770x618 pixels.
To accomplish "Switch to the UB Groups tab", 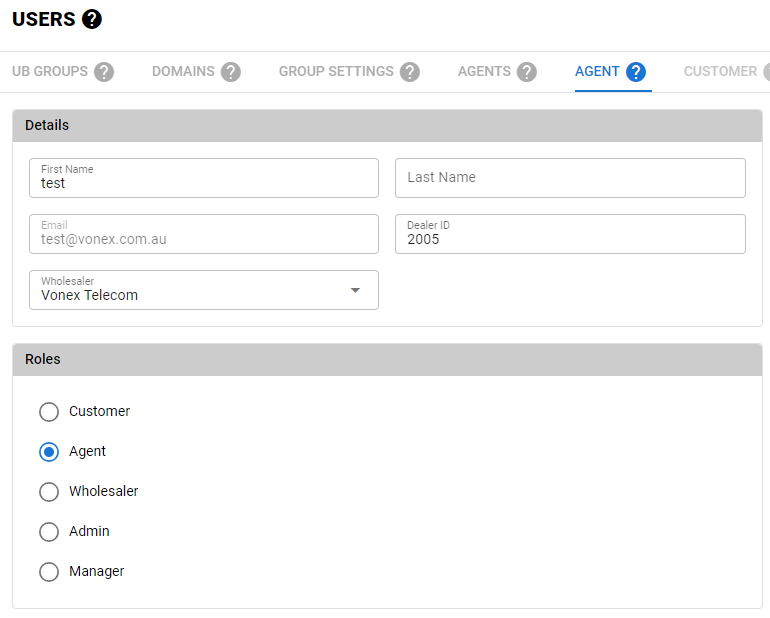I will (x=50, y=72).
